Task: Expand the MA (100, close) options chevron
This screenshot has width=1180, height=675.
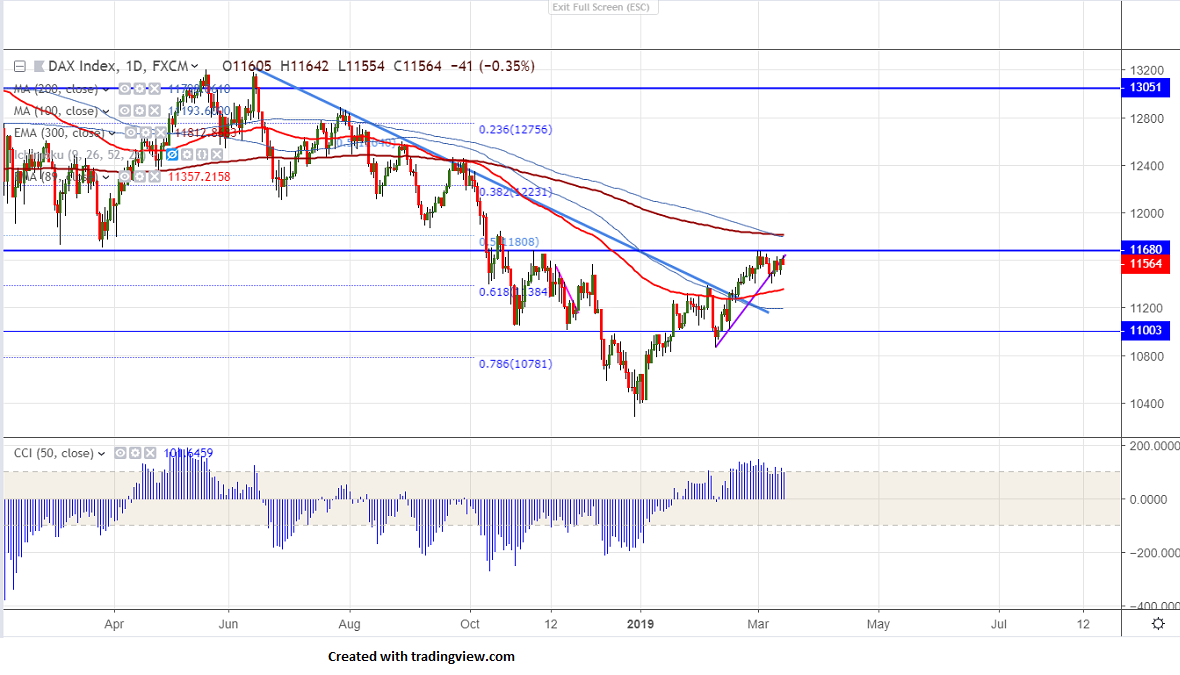Action: pos(105,111)
